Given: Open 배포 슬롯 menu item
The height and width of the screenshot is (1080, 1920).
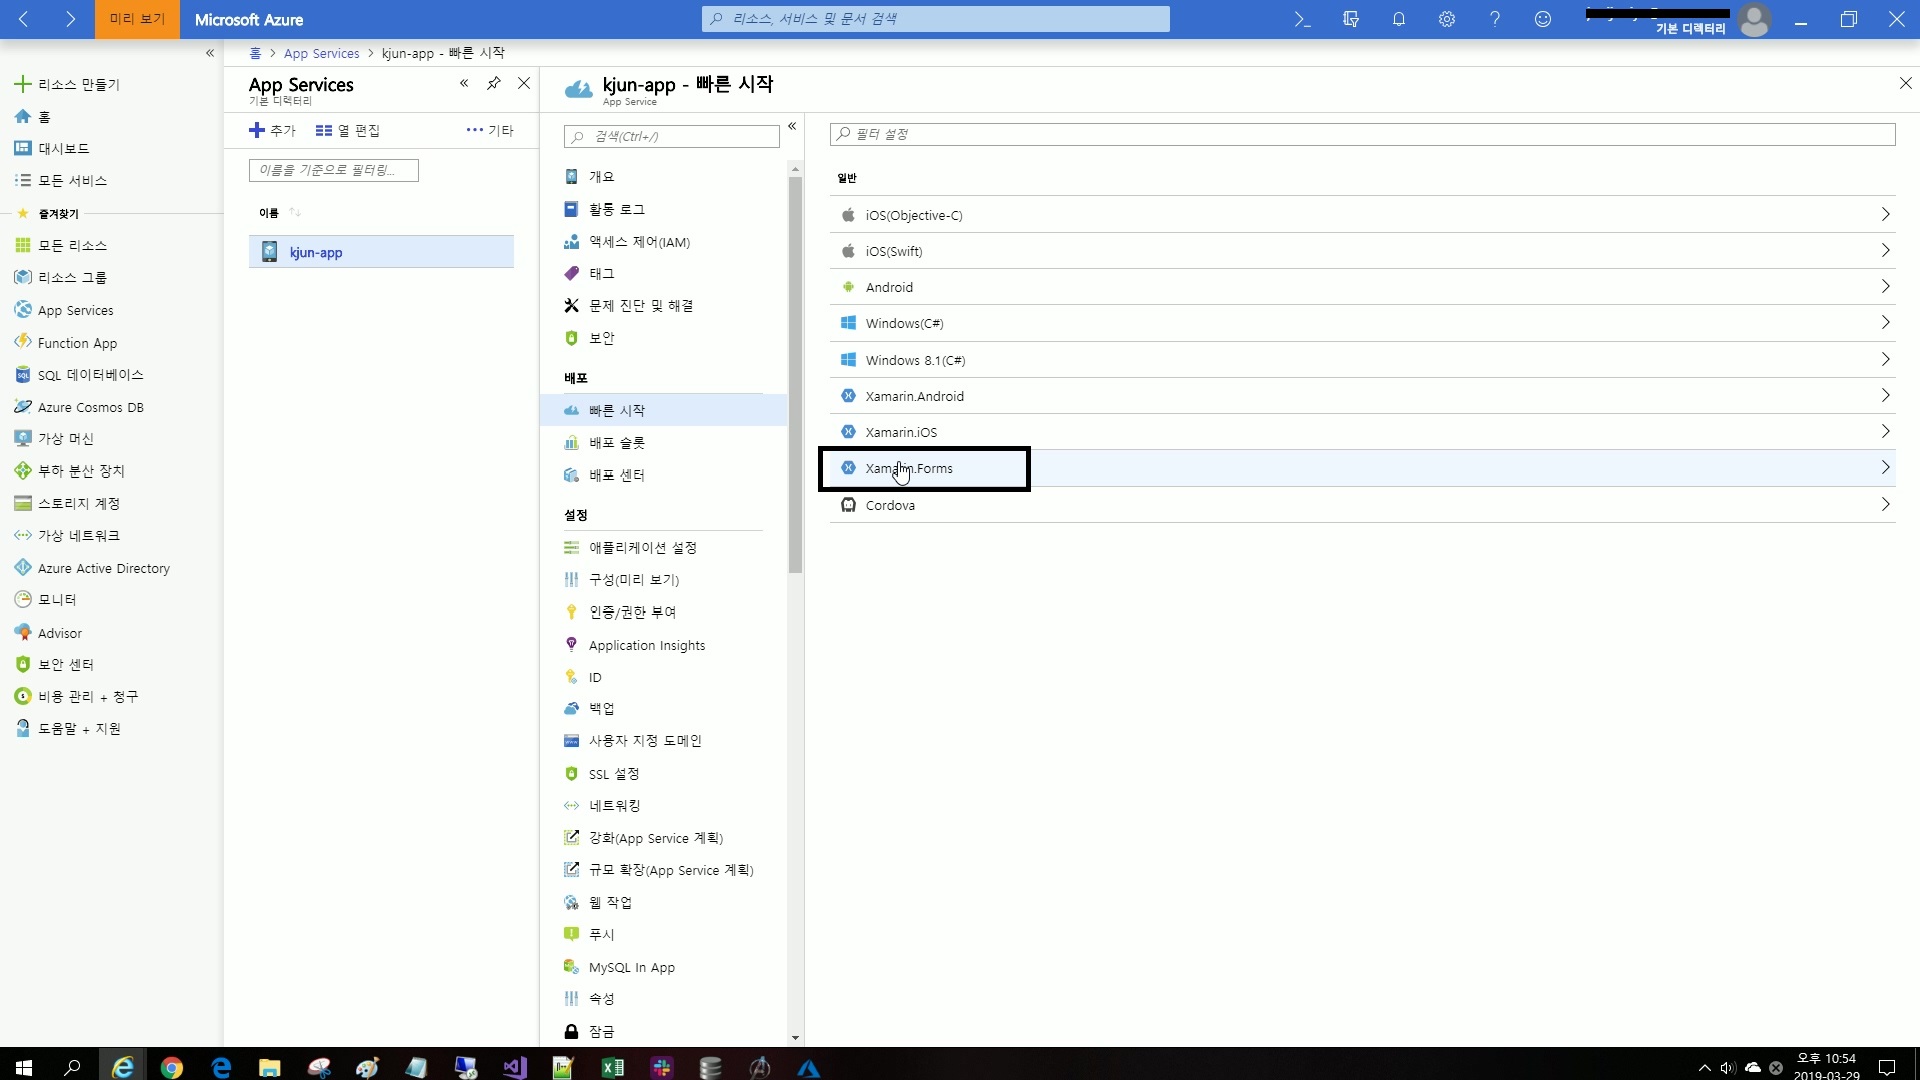Looking at the screenshot, I should coord(617,443).
